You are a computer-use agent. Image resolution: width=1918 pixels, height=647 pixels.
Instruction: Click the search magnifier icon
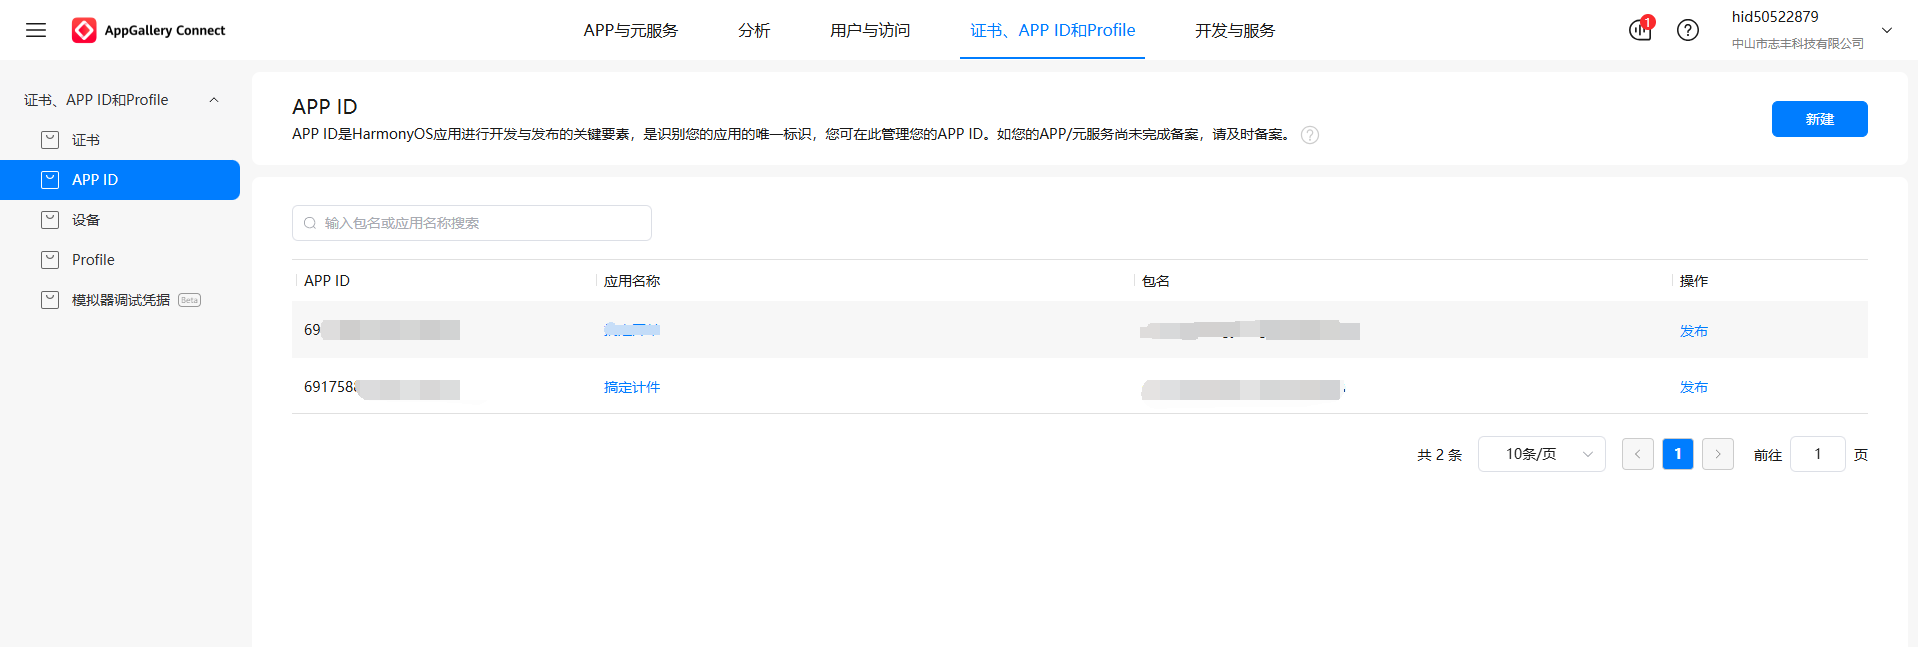(x=310, y=223)
